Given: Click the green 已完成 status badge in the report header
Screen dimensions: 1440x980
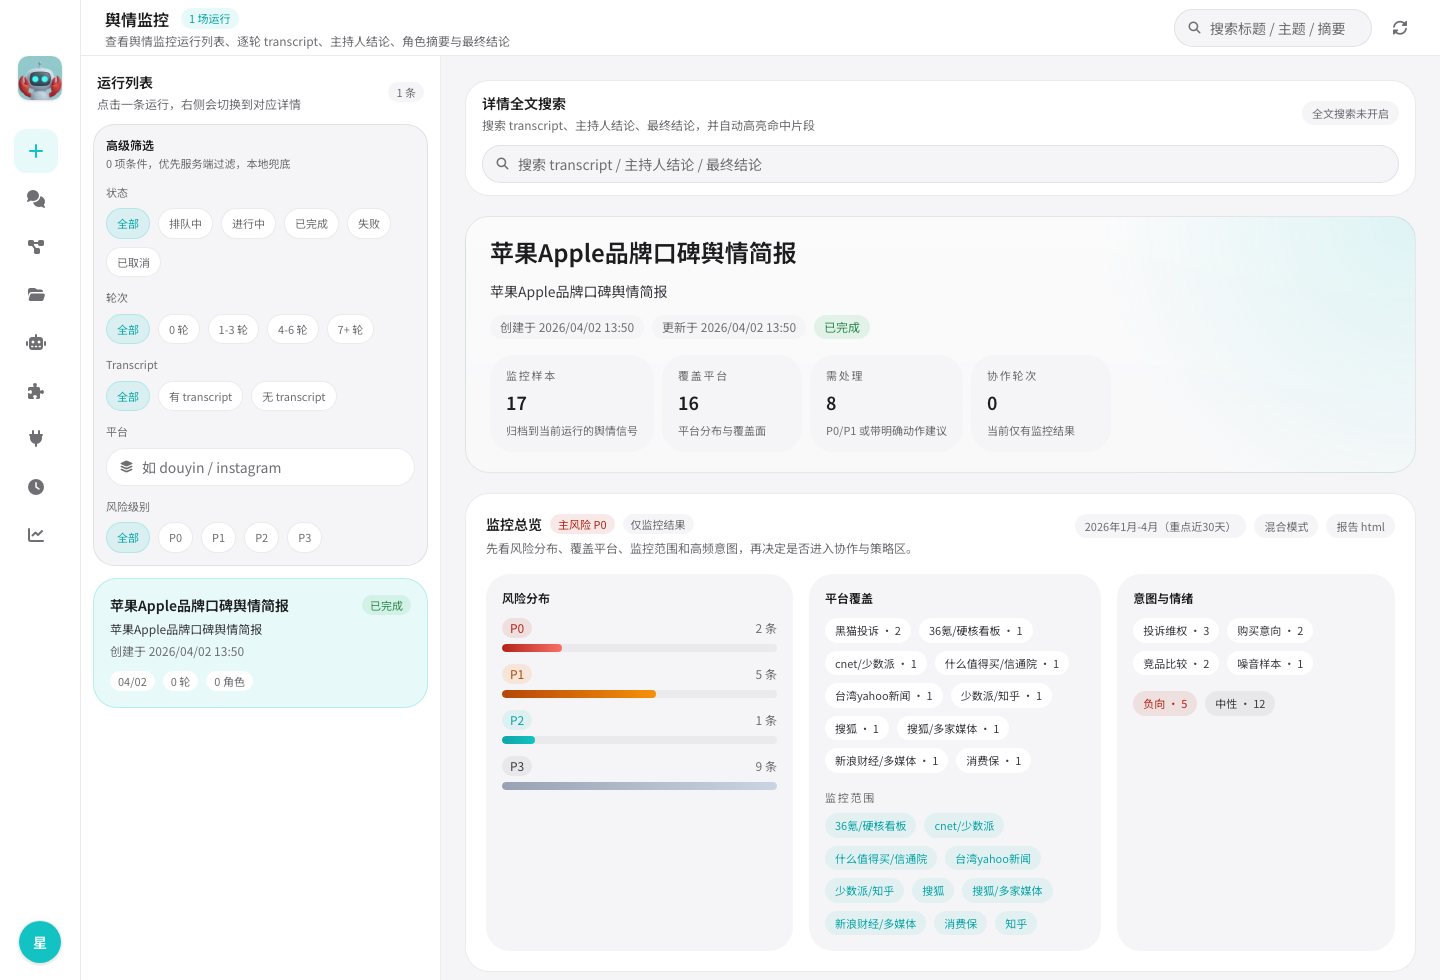Looking at the screenshot, I should [842, 328].
